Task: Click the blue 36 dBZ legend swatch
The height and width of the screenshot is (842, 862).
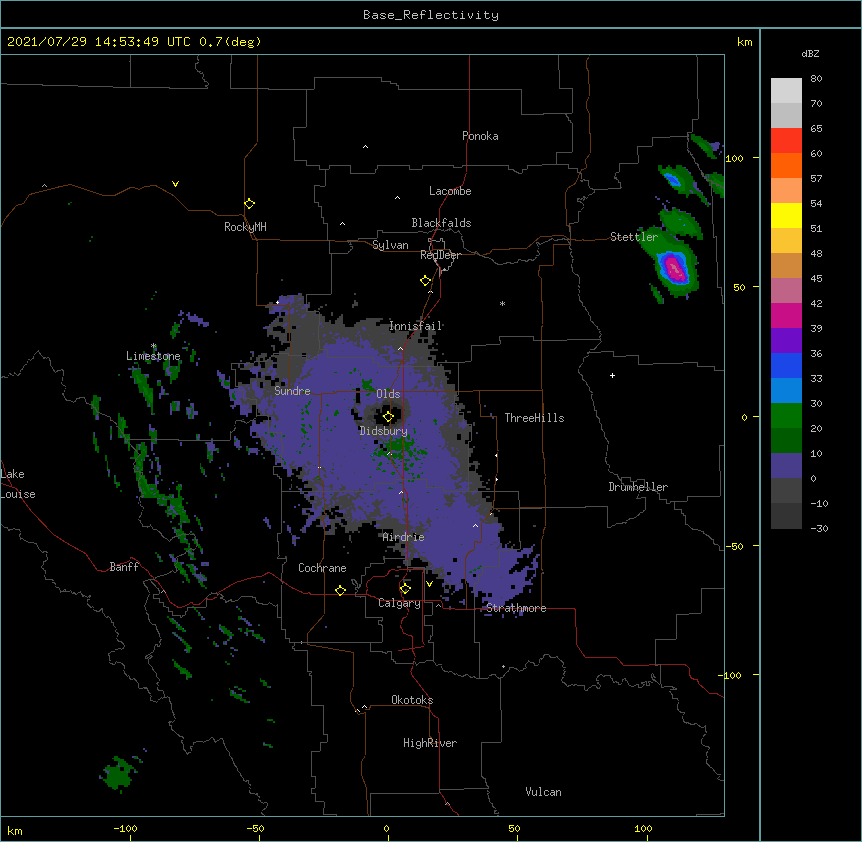Action: (x=786, y=365)
